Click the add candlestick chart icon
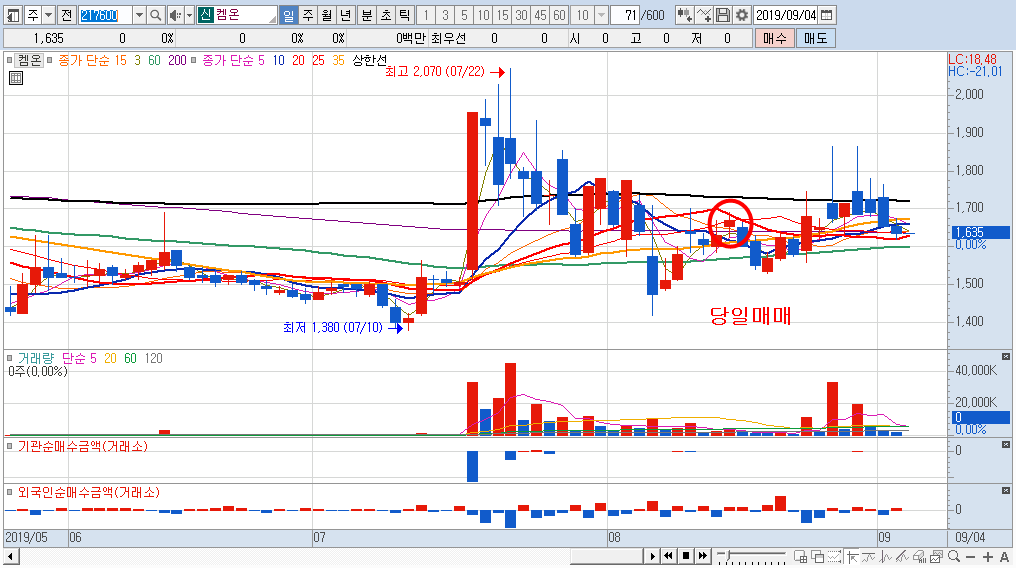The height and width of the screenshot is (568, 1016). [x=684, y=15]
